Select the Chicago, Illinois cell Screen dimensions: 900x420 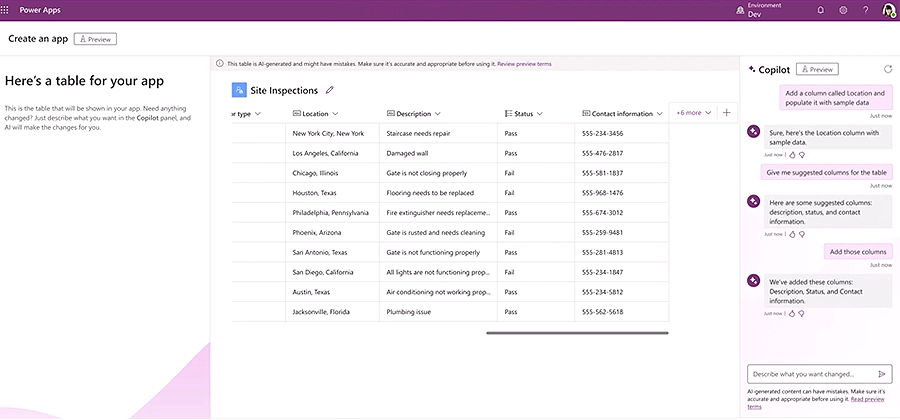tap(332, 173)
